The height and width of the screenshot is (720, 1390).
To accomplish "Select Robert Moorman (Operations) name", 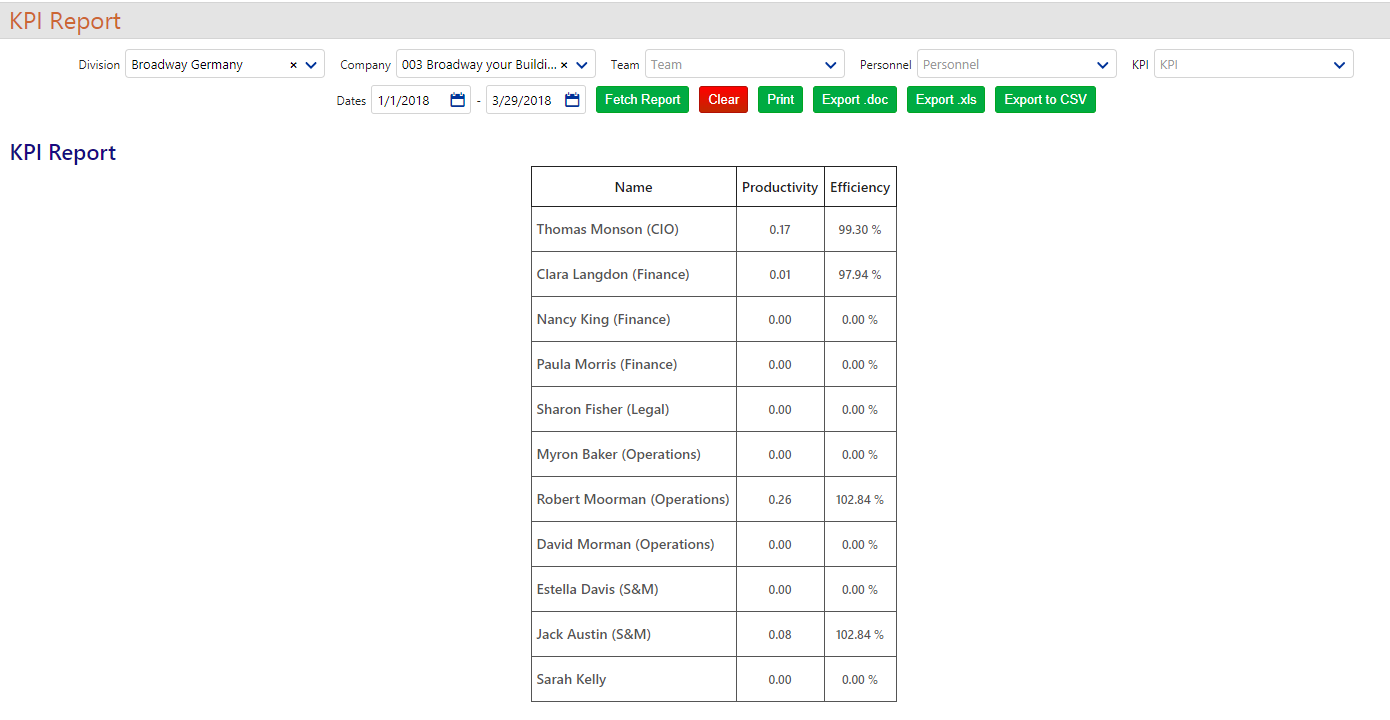I will tap(633, 499).
